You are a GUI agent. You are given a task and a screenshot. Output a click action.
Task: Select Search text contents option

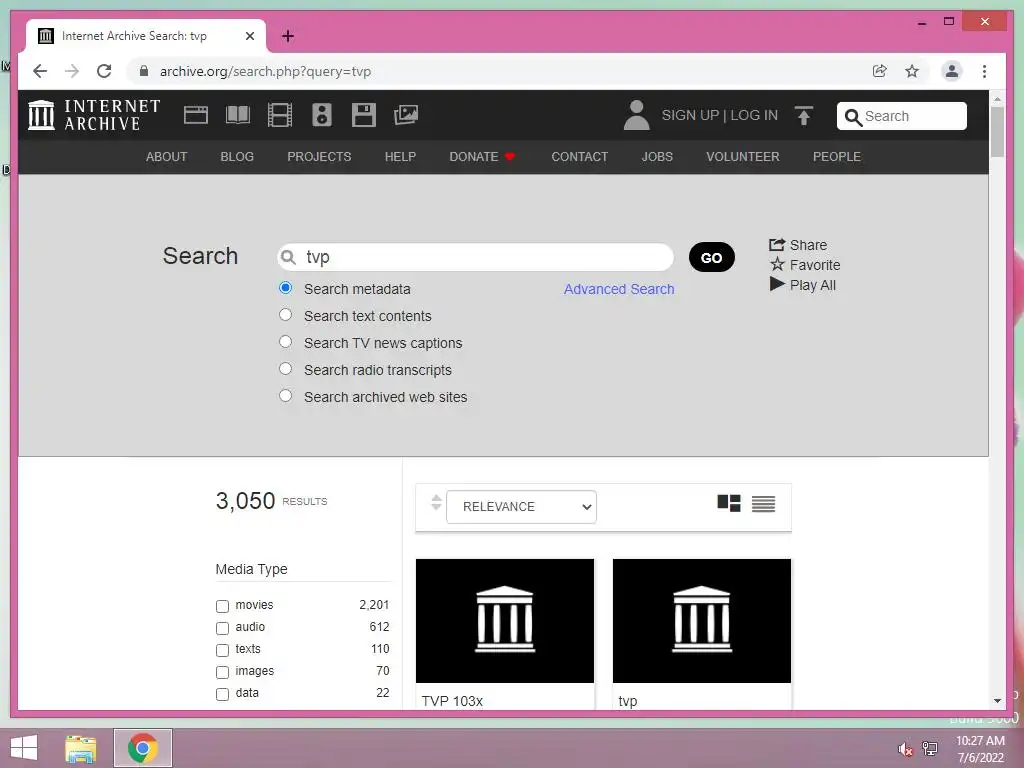[285, 315]
